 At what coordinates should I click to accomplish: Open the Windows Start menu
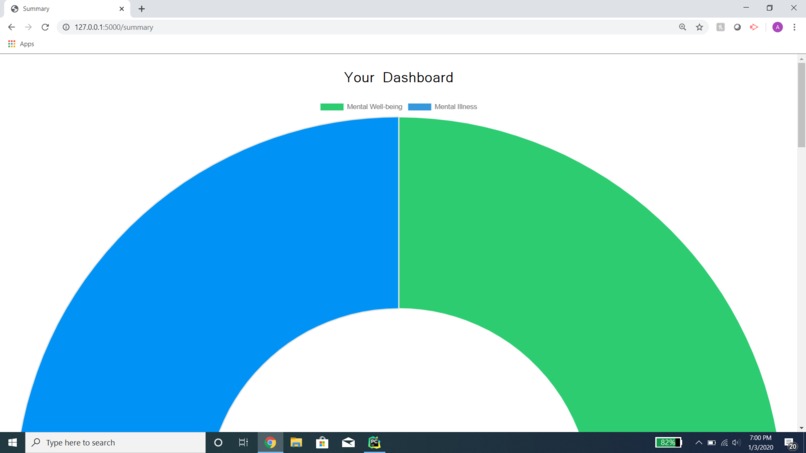tap(12, 442)
